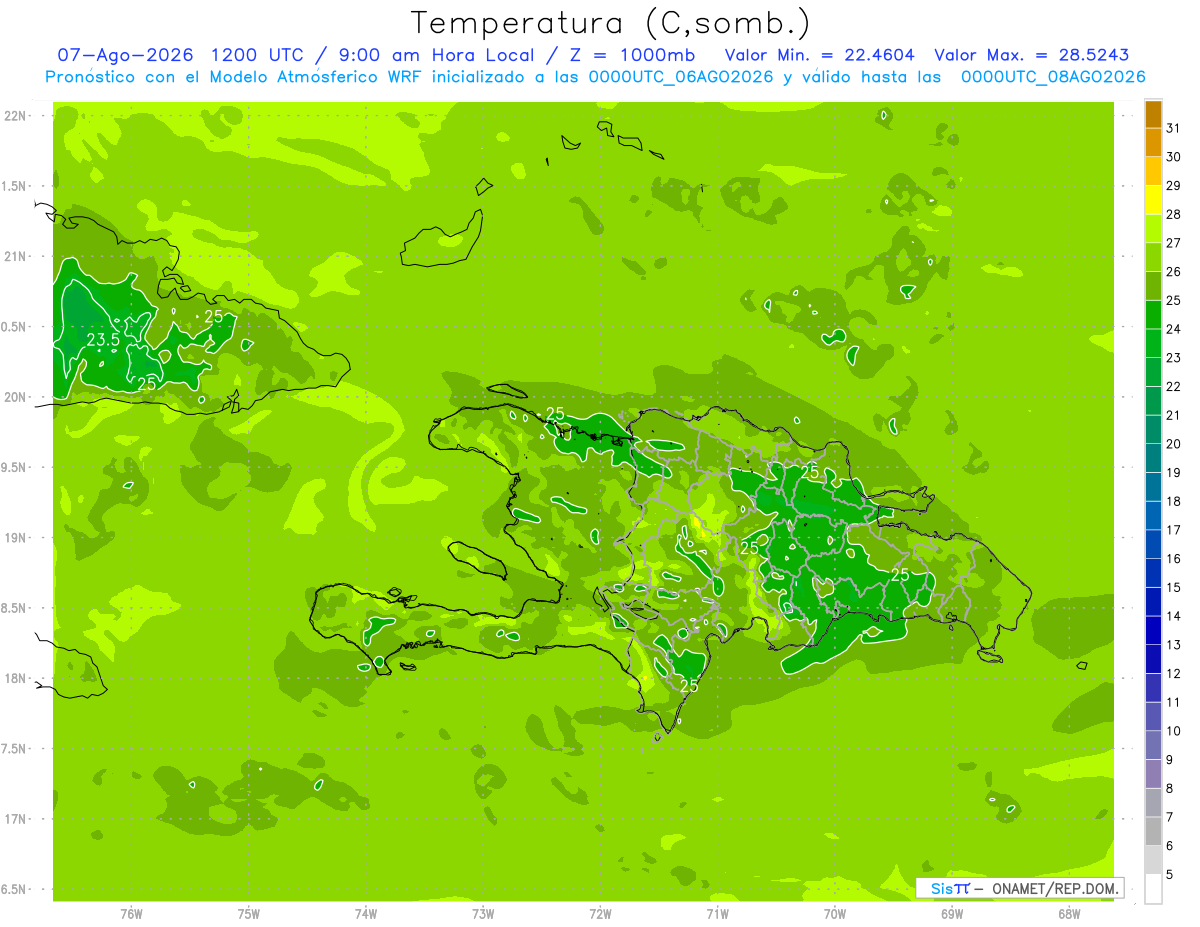Click the light green swatch between 26 and 27
The width and height of the screenshot is (1200, 927).
click(1153, 257)
